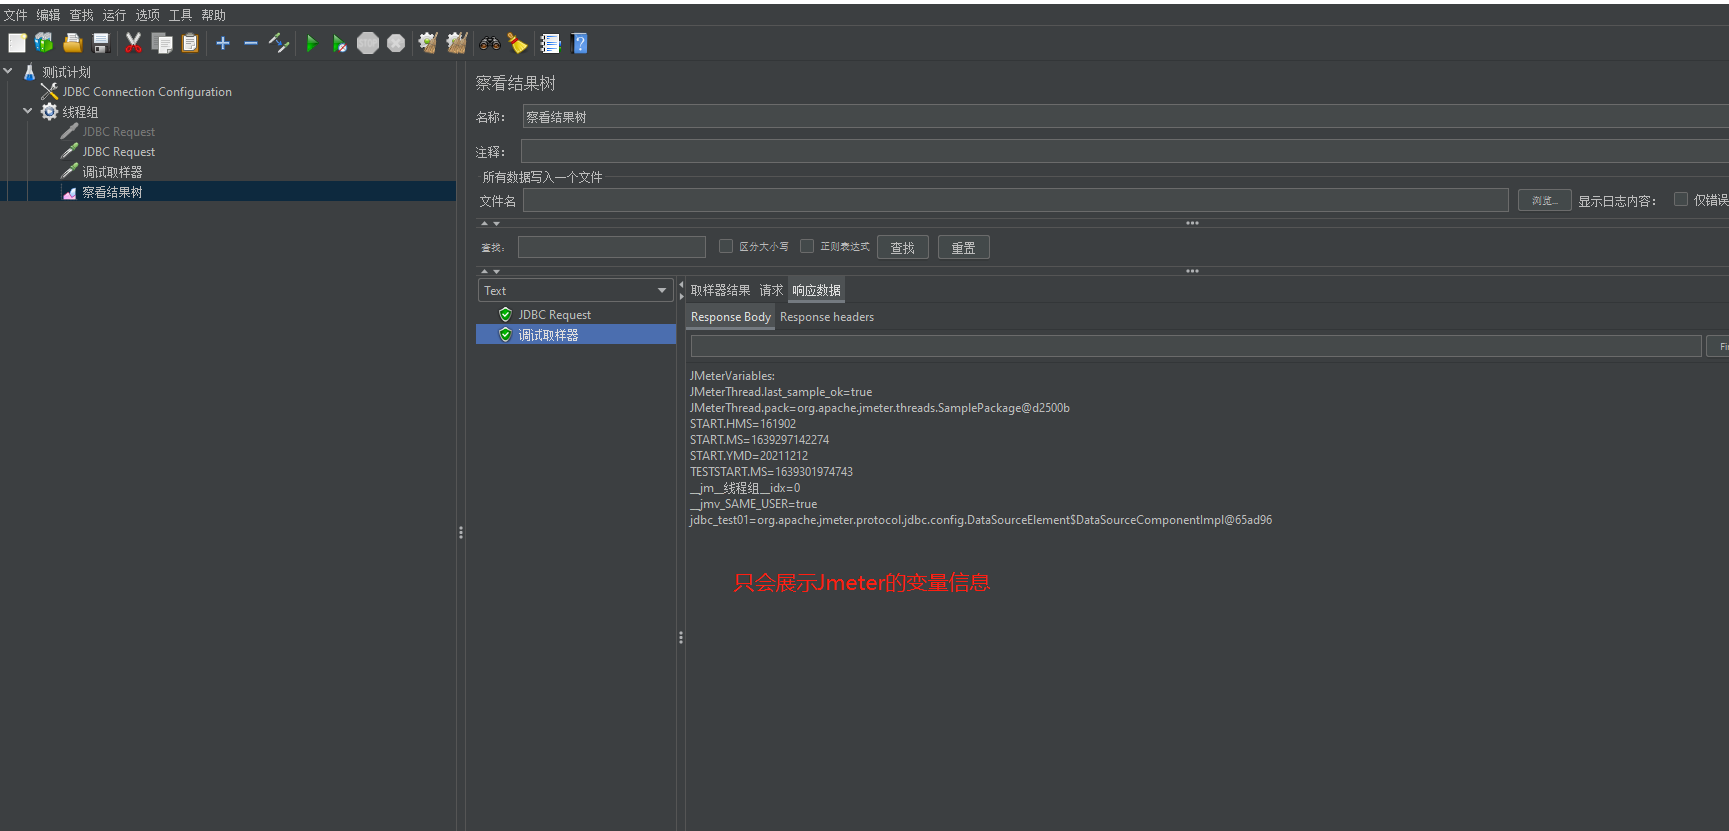Reset search with yellow broom icon
The width and height of the screenshot is (1729, 831).
pyautogui.click(x=517, y=43)
